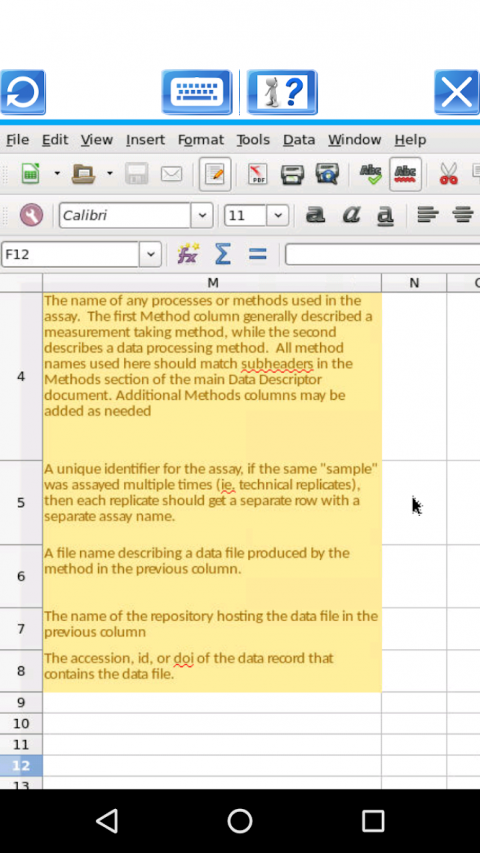Toggle AutoSpellcheck button
Screen dimensions: 480x853
(x=405, y=174)
